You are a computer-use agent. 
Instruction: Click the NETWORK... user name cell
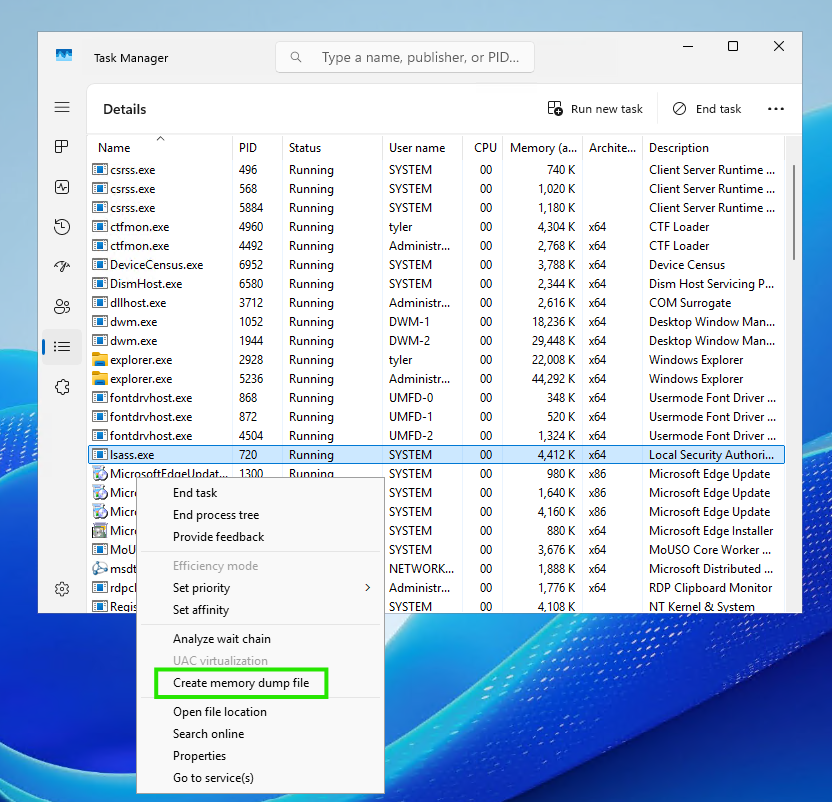coord(421,568)
